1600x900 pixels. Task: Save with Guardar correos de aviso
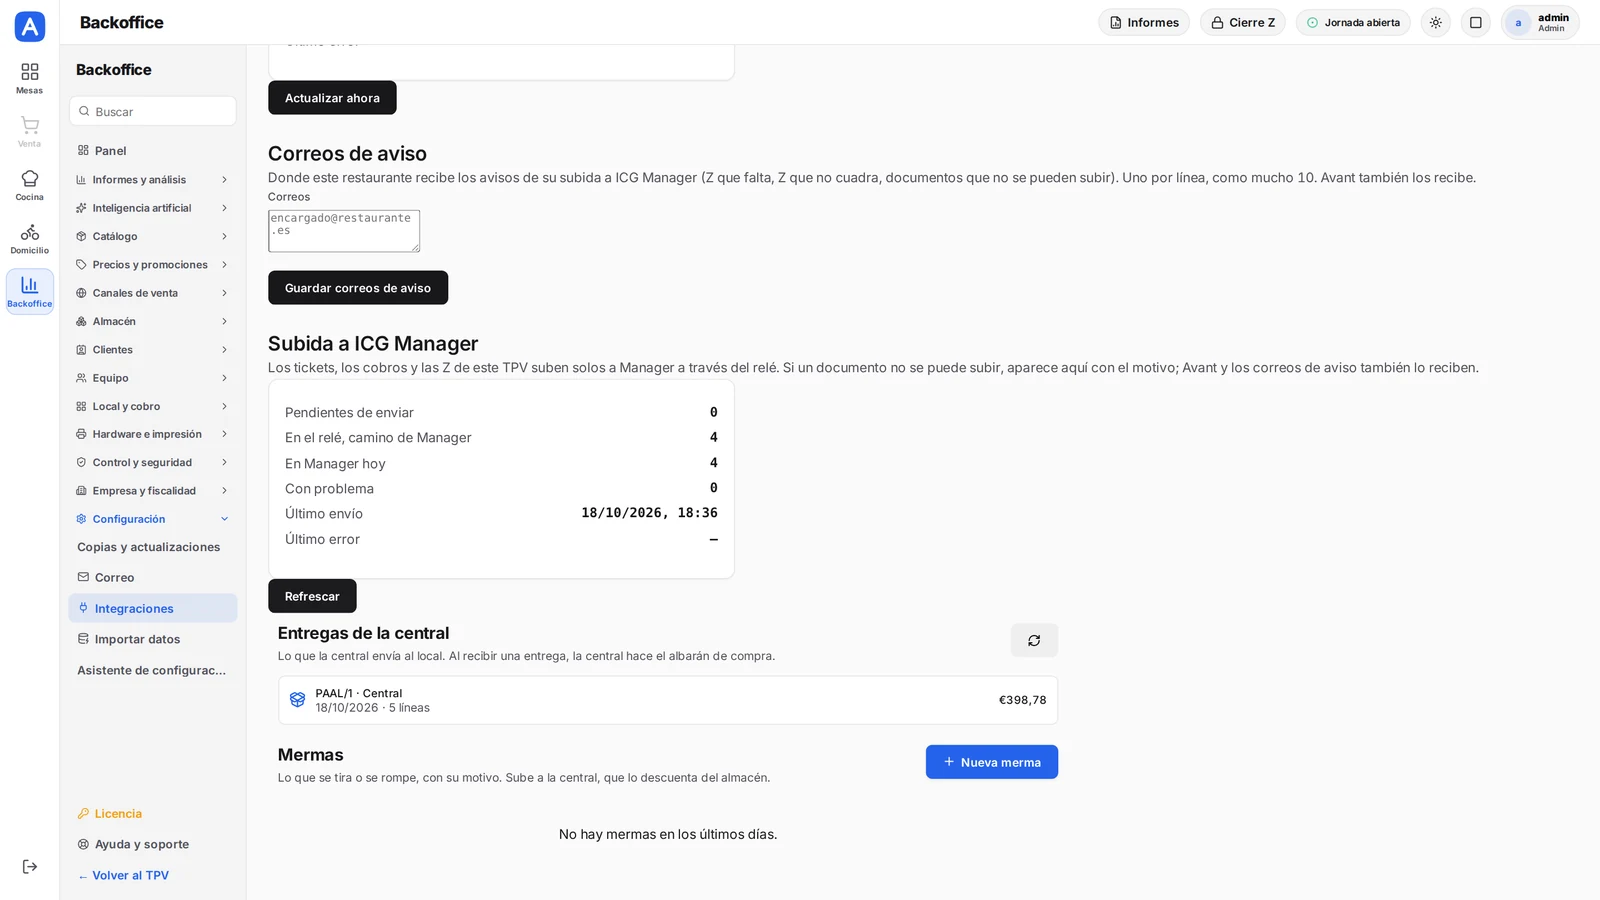[x=358, y=288]
